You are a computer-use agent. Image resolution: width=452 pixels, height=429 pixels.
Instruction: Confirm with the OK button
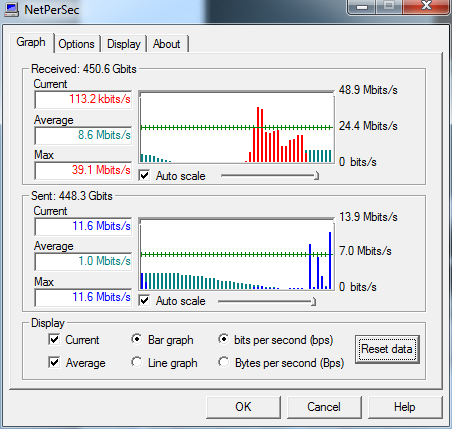[x=243, y=407]
